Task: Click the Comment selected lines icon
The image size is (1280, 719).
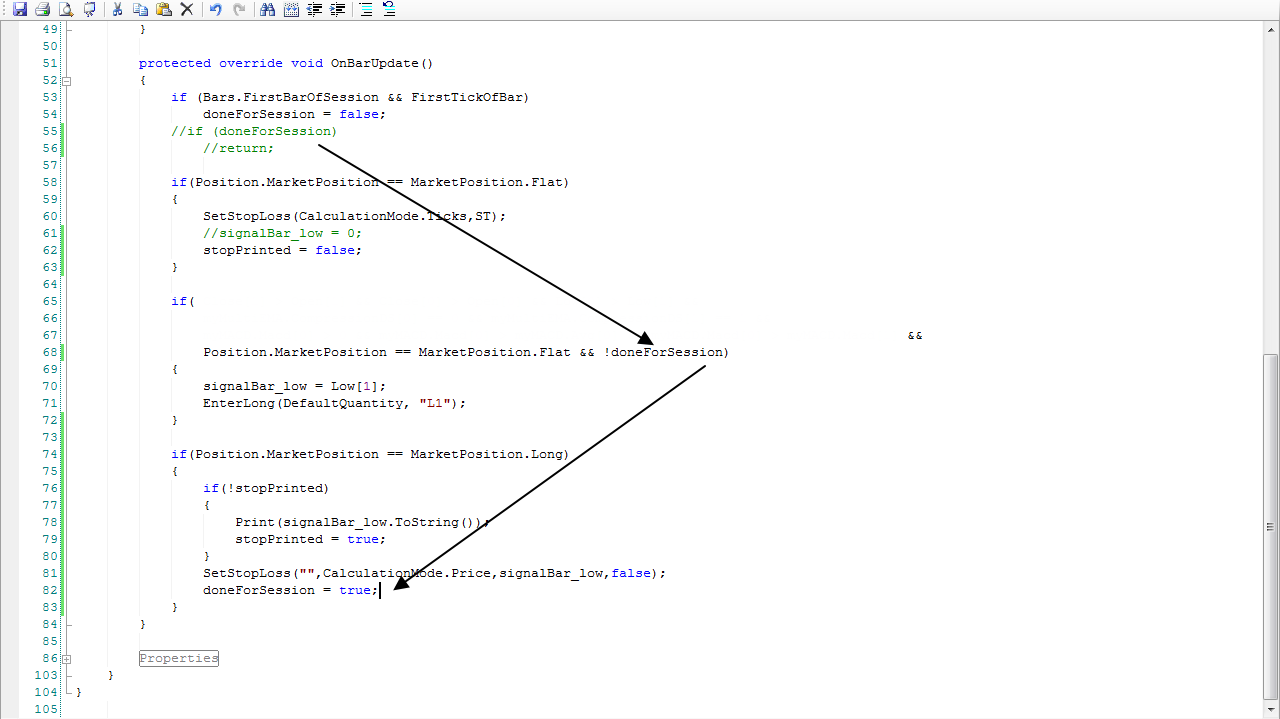Action: 366,10
